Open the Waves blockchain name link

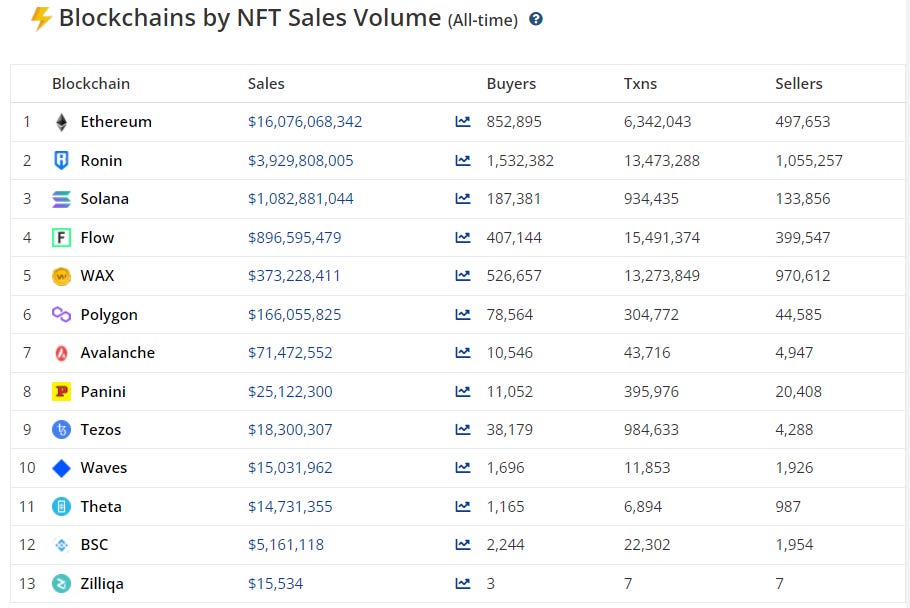(104, 468)
